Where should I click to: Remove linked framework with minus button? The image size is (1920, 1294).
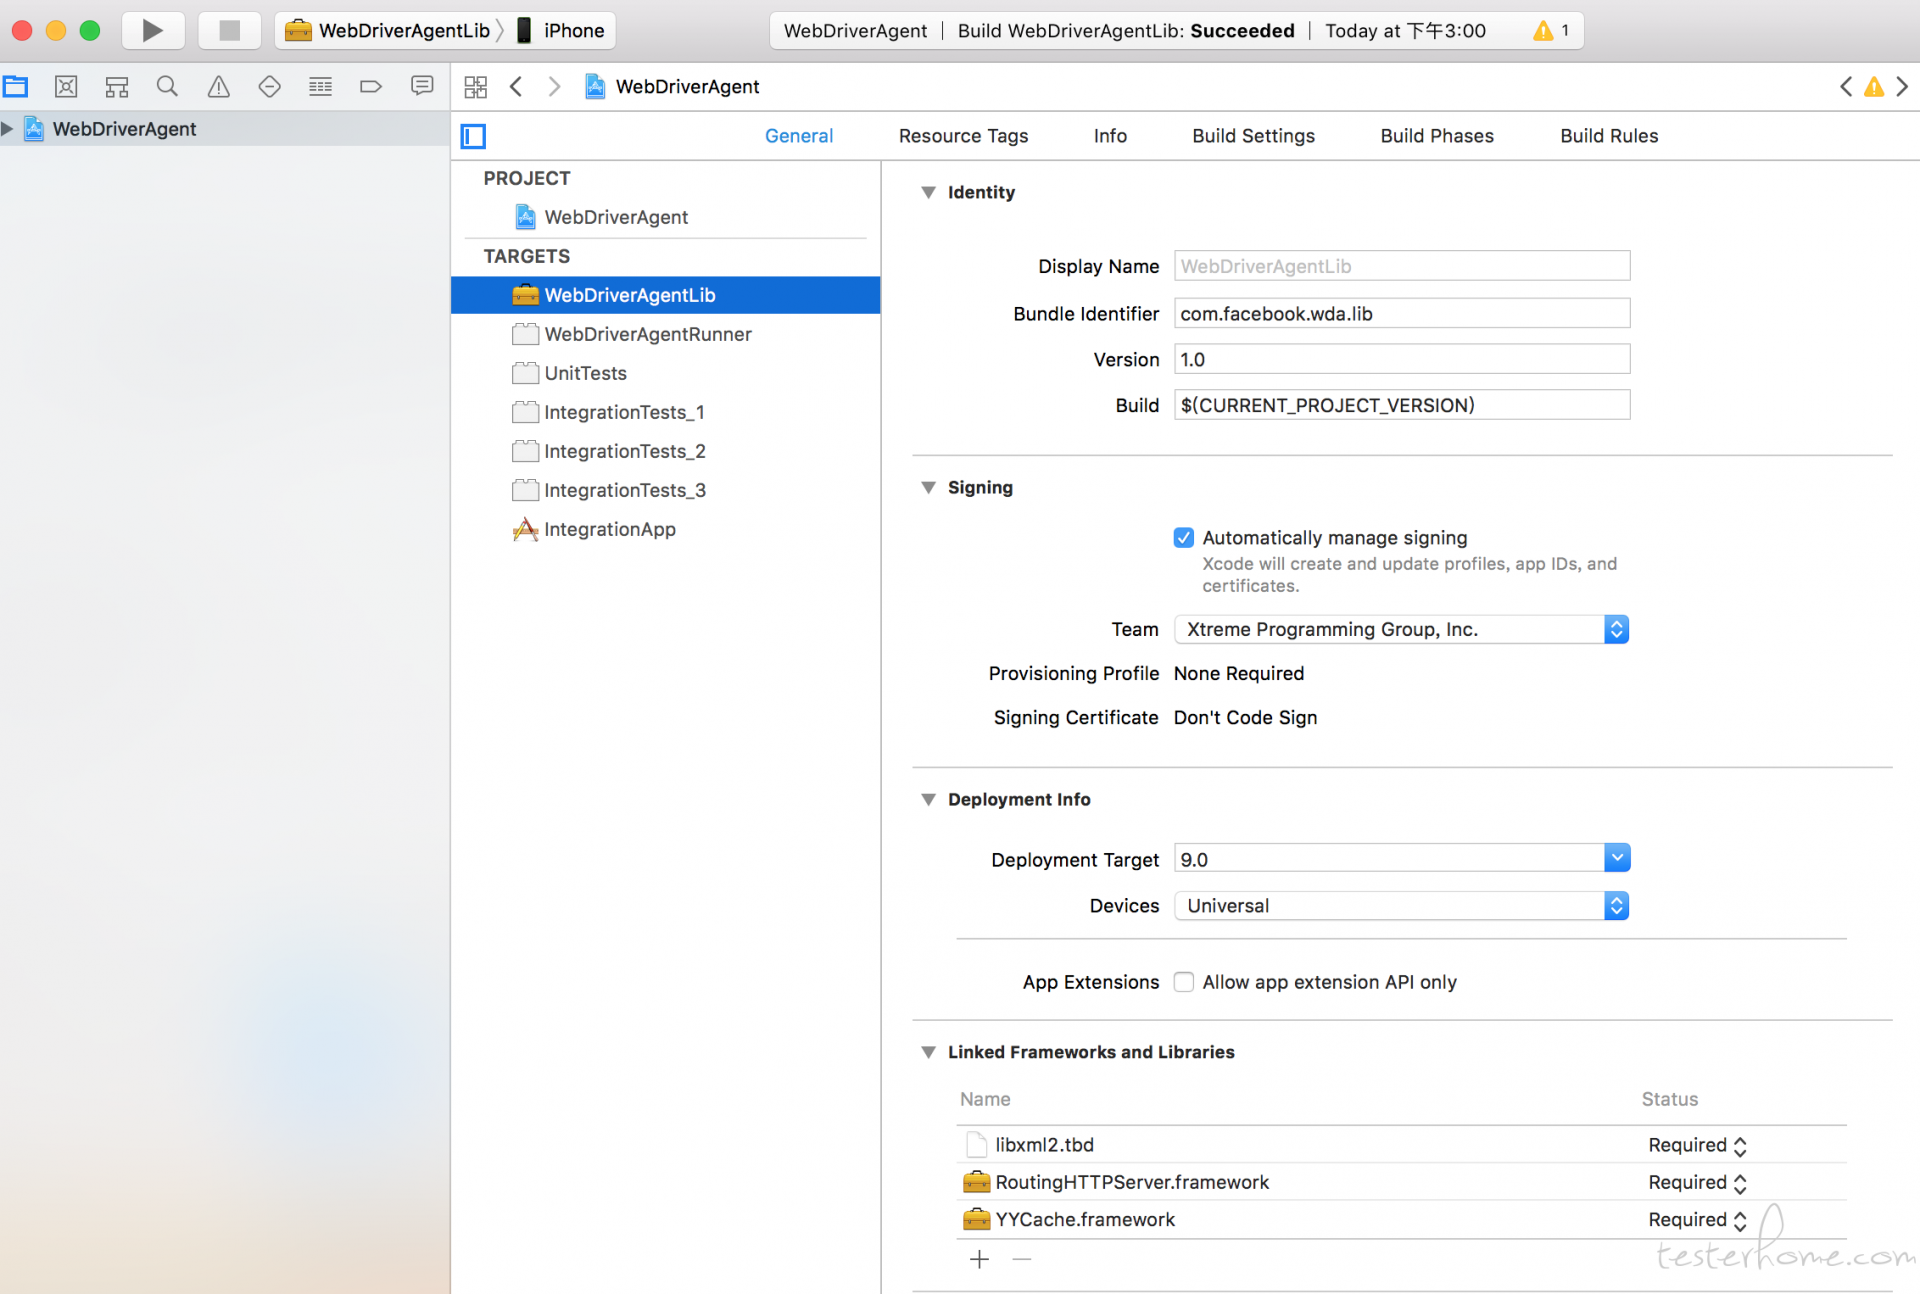point(1021,1259)
